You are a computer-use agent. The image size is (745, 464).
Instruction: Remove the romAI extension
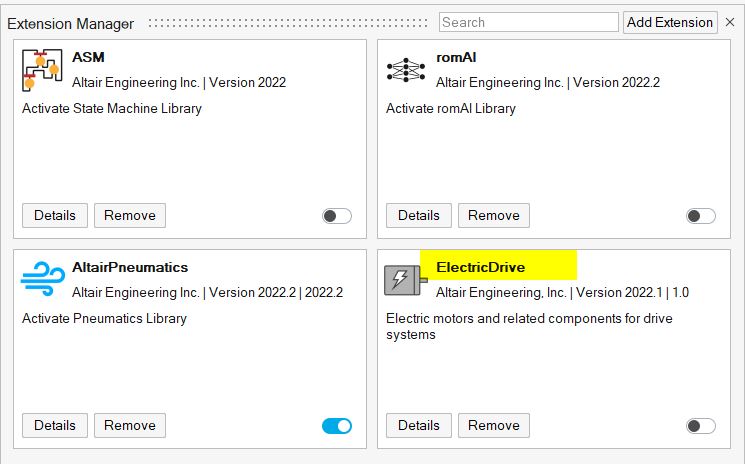click(x=494, y=215)
